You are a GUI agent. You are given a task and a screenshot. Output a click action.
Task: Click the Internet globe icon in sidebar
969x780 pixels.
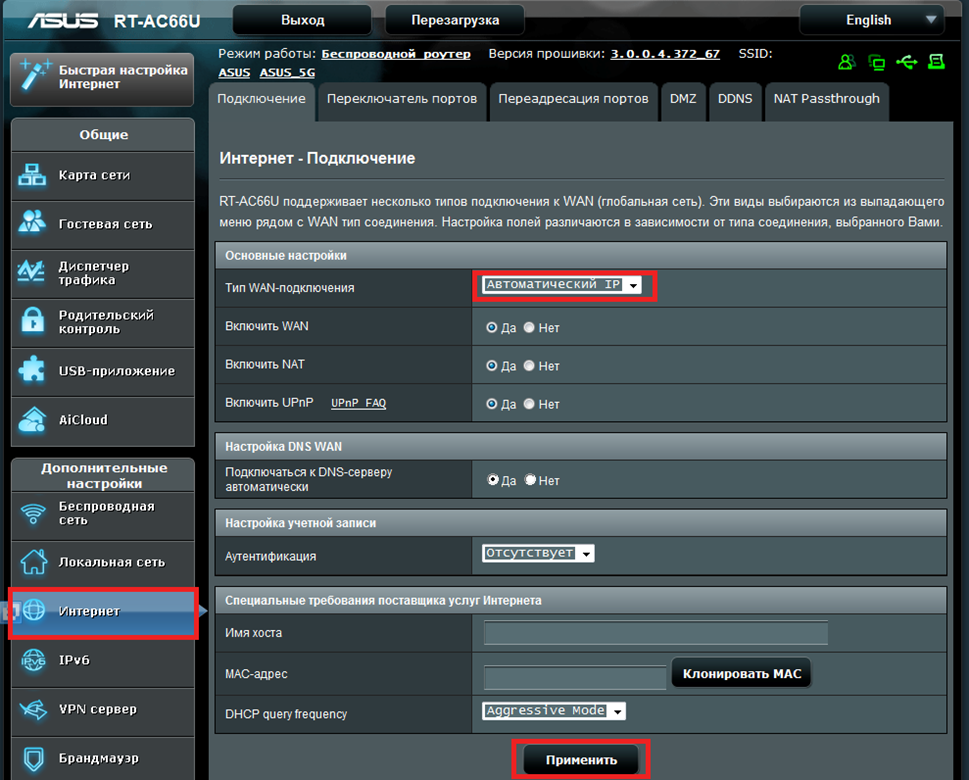[34, 611]
